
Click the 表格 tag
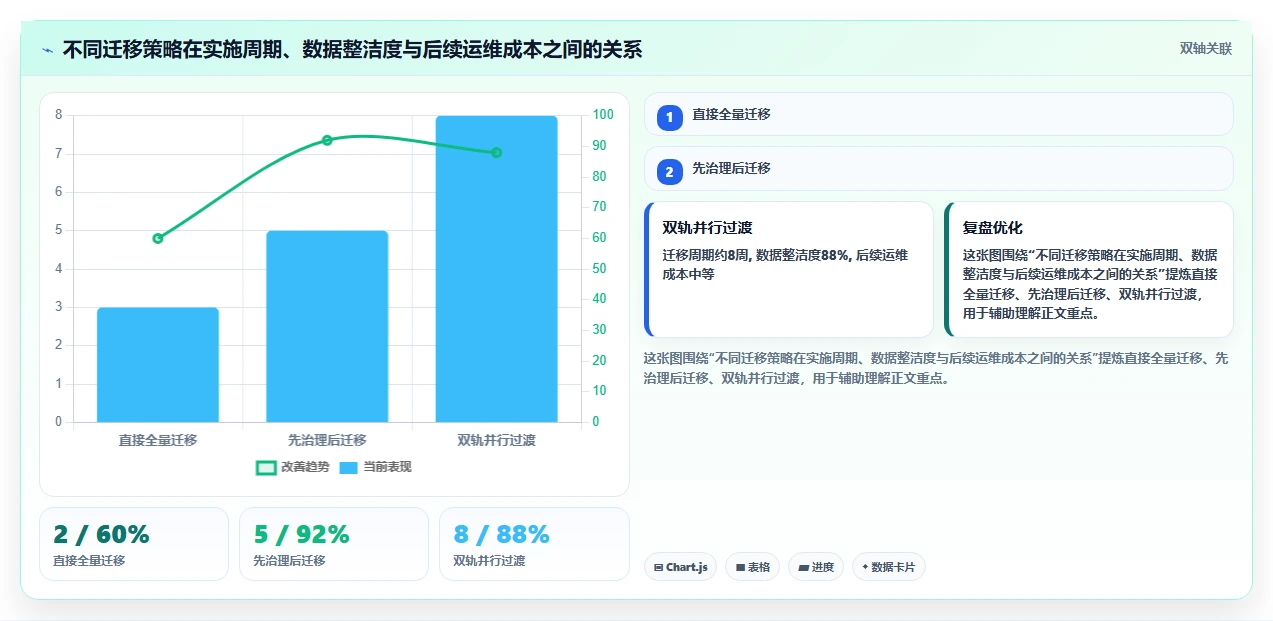(x=752, y=567)
